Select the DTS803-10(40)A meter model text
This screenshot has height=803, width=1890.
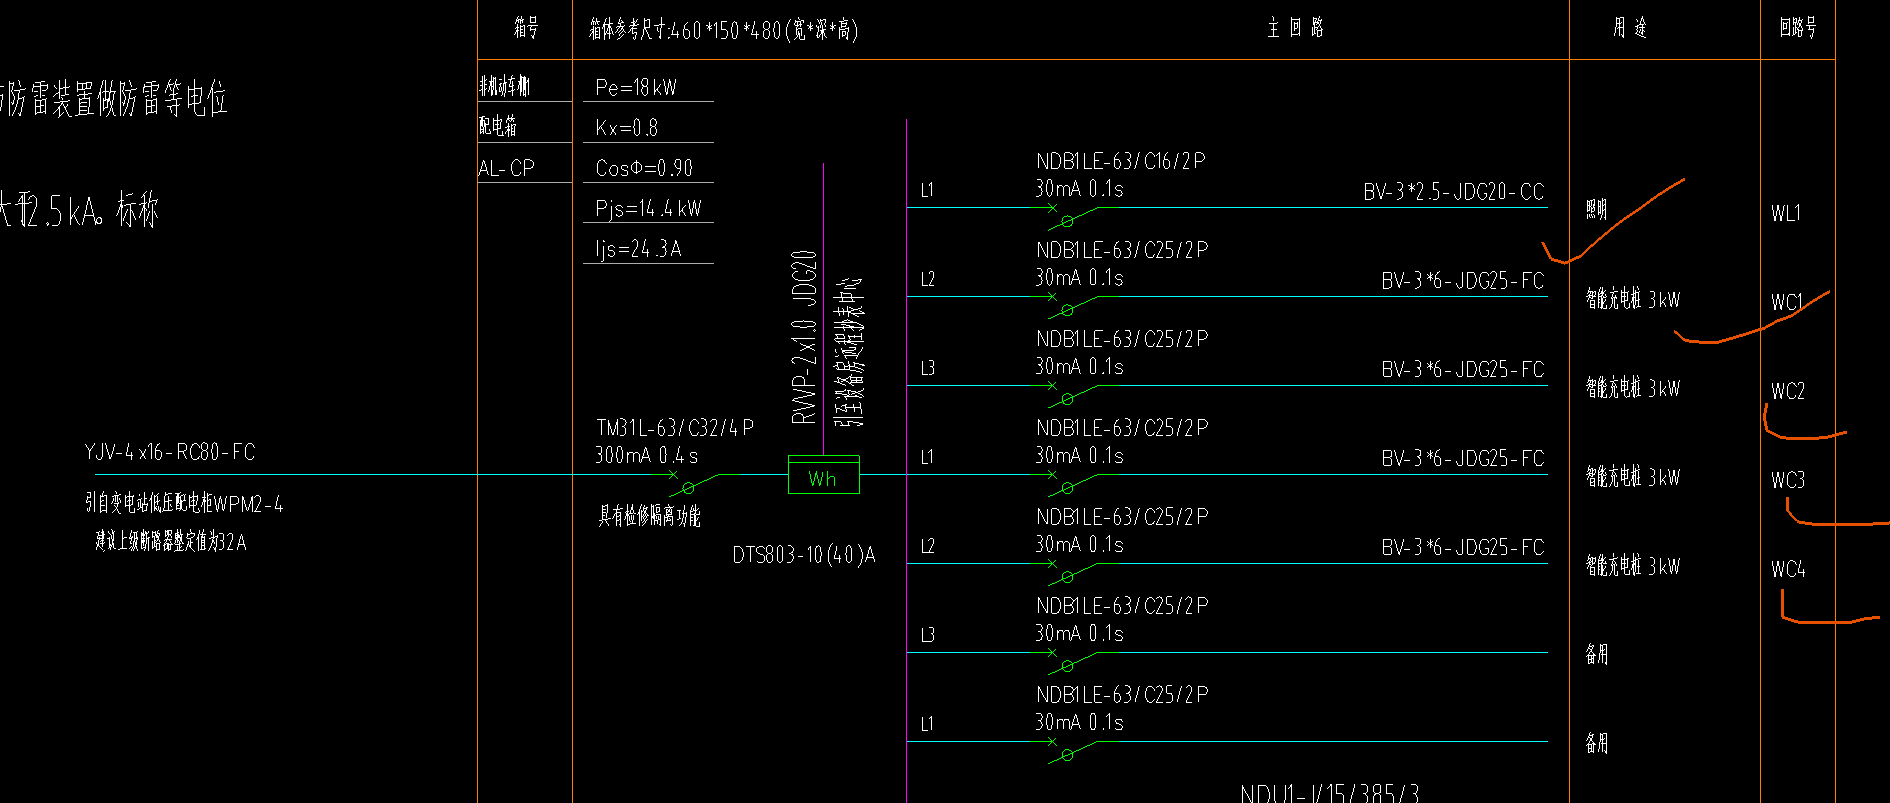tap(804, 555)
